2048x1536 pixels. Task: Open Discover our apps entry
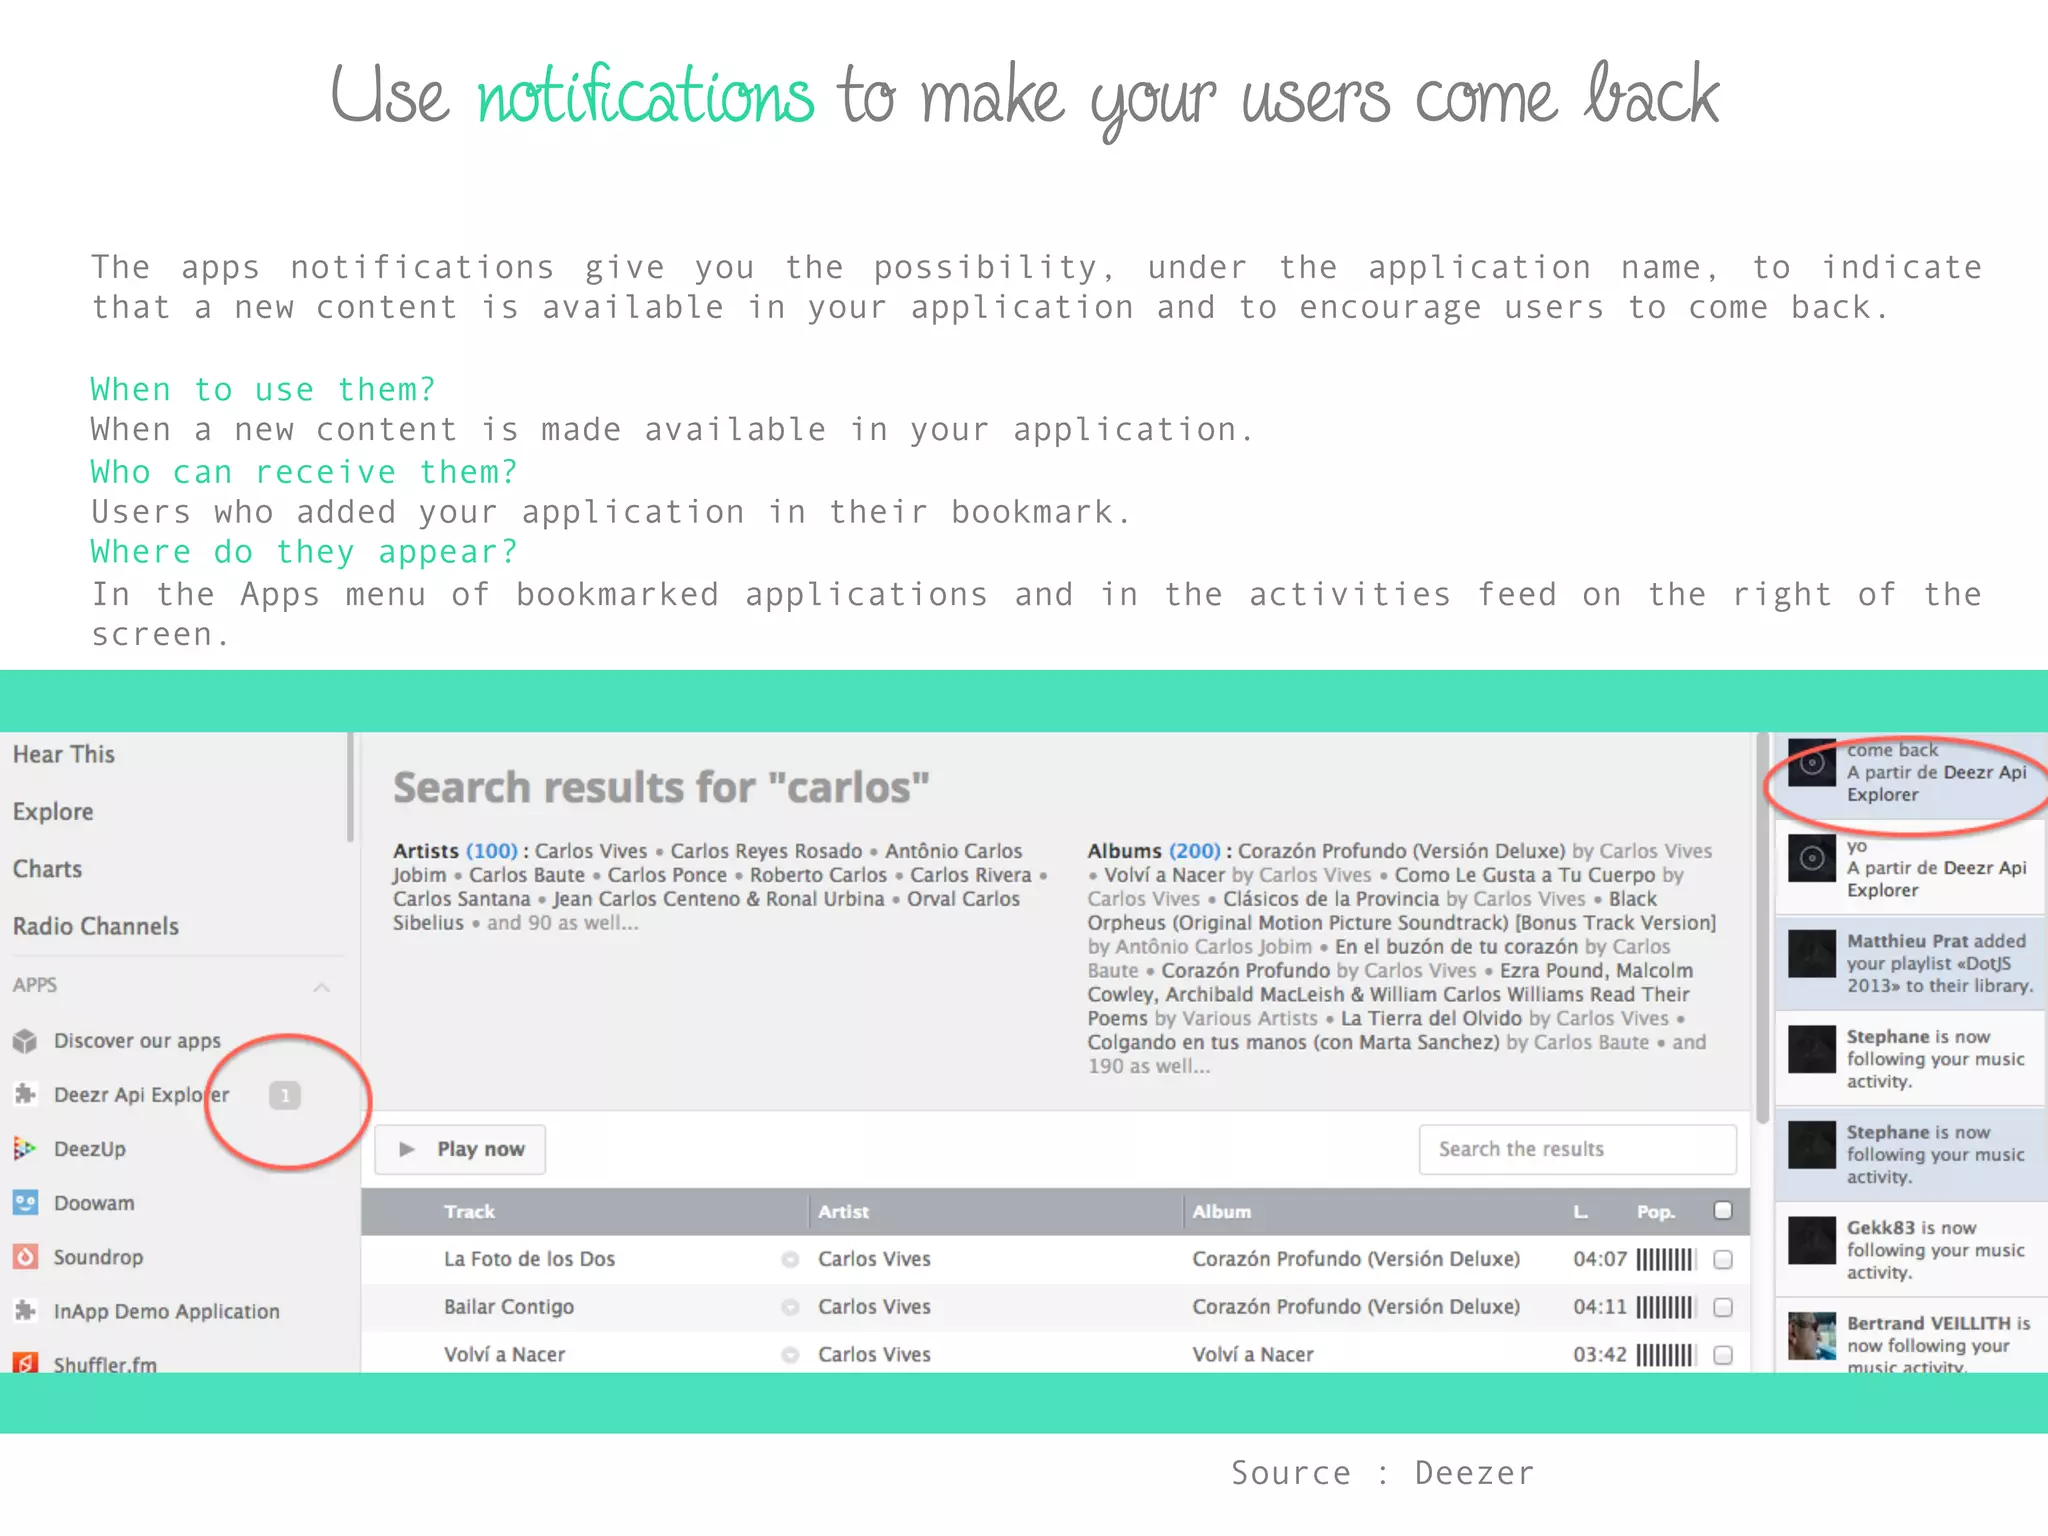pyautogui.click(x=137, y=1041)
